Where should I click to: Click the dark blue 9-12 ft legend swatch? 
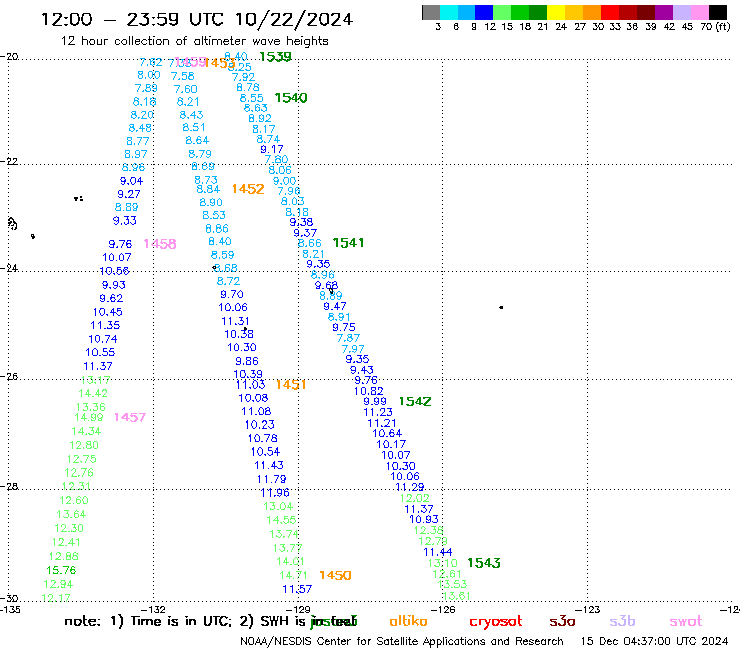tap(485, 12)
